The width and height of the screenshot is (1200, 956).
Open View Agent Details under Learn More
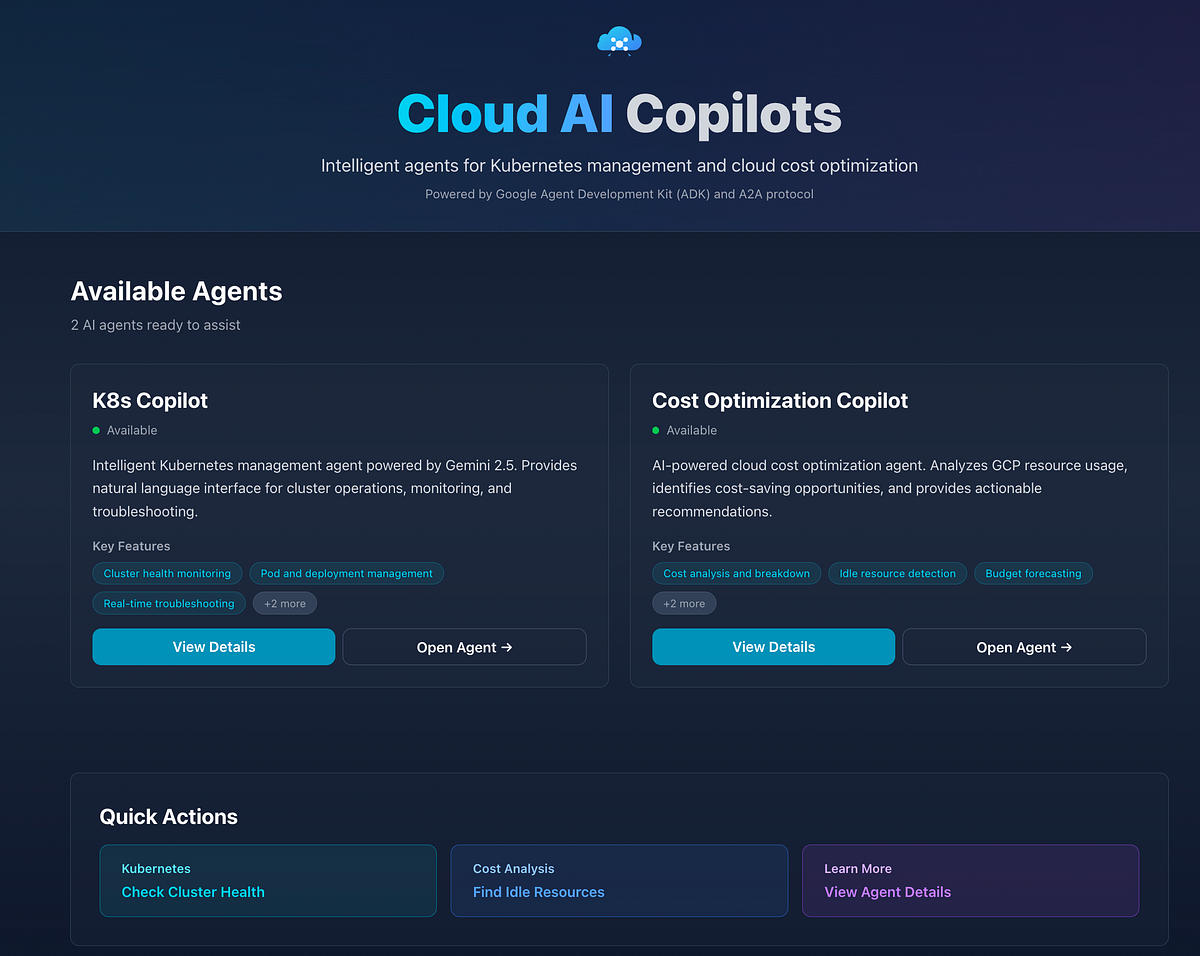(x=887, y=891)
